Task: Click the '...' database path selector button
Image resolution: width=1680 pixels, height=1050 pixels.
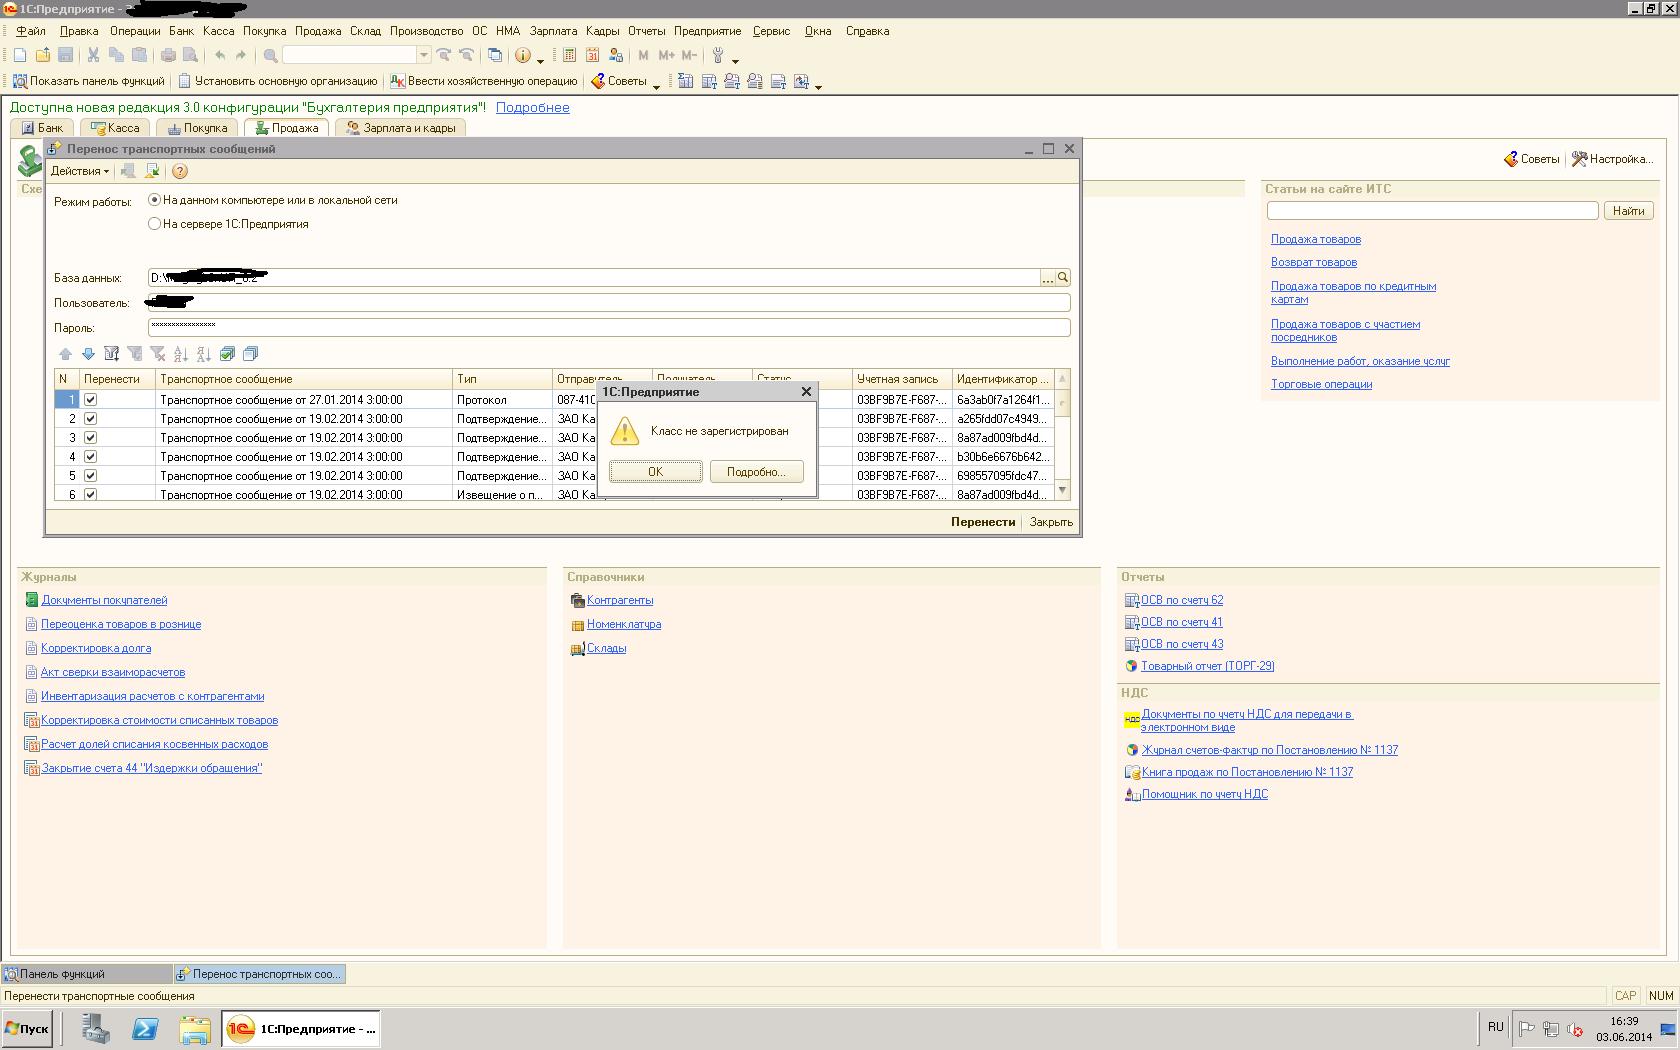Action: [x=1048, y=278]
